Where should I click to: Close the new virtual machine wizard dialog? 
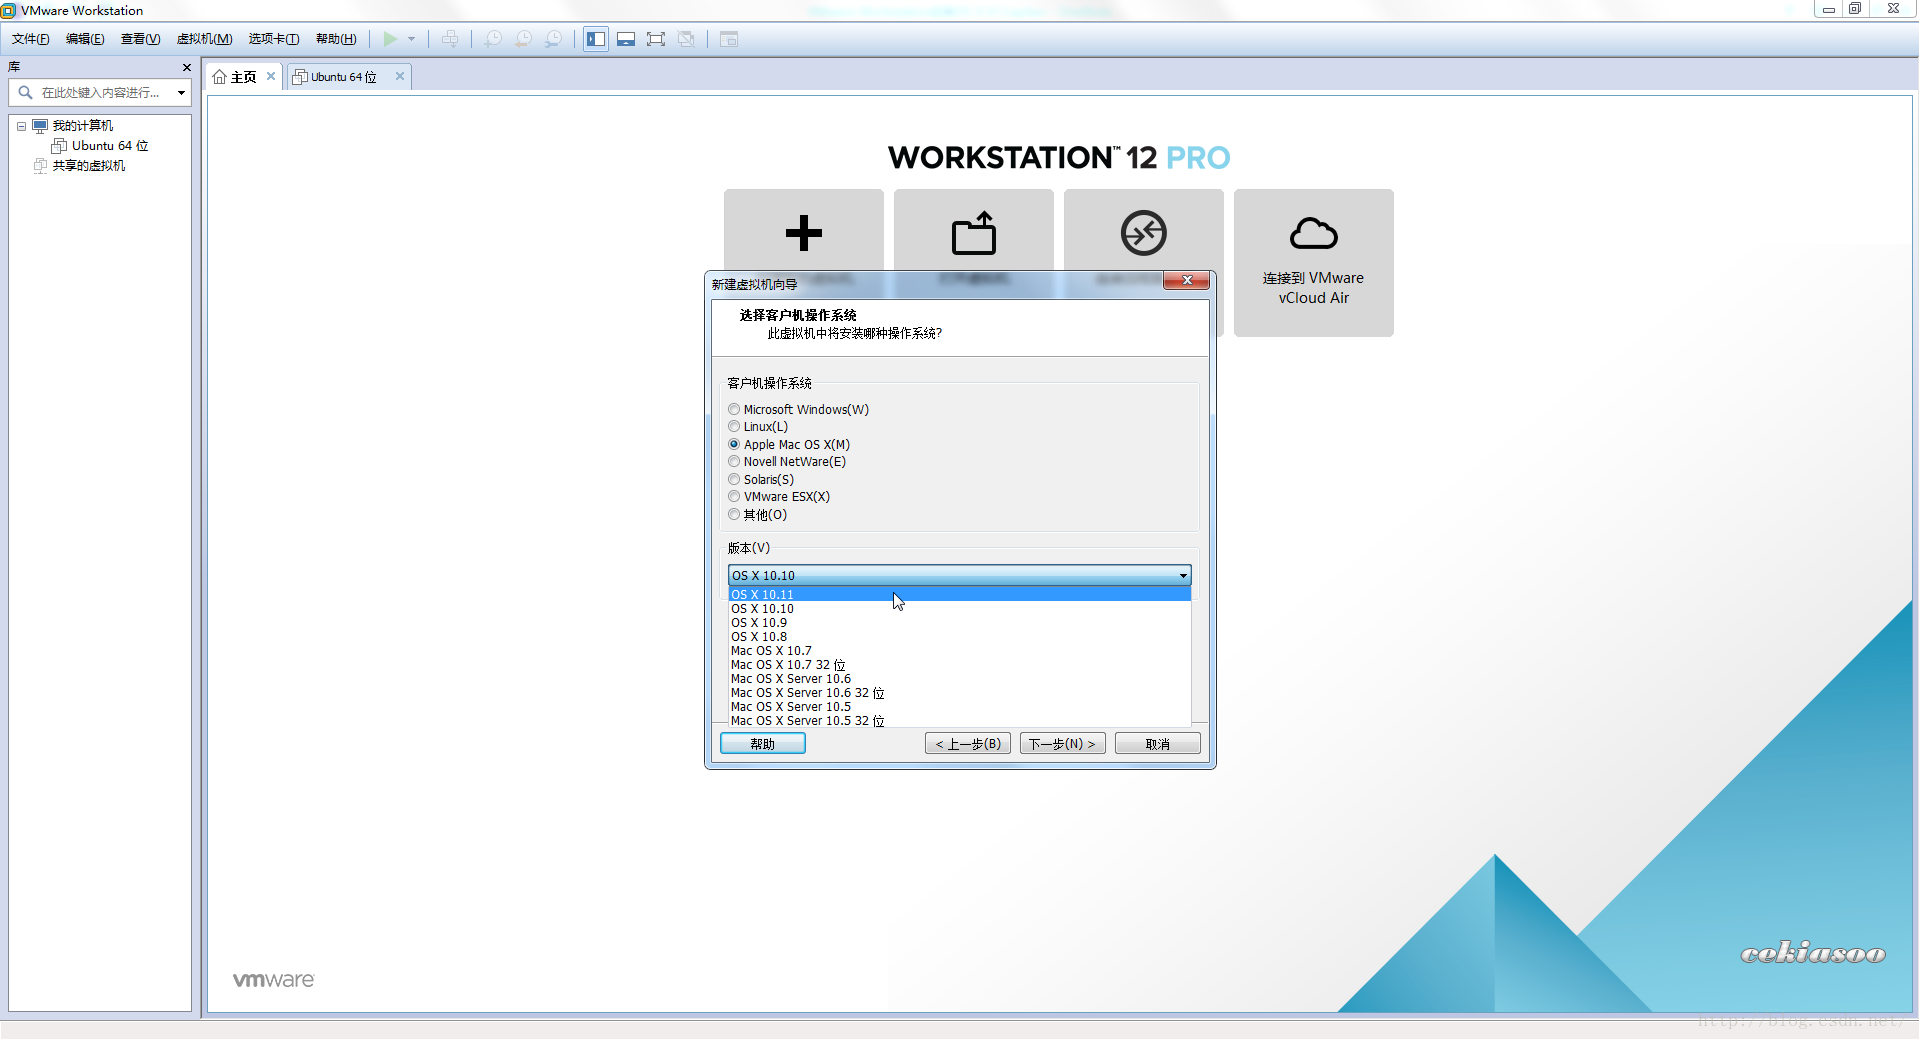click(x=1187, y=281)
